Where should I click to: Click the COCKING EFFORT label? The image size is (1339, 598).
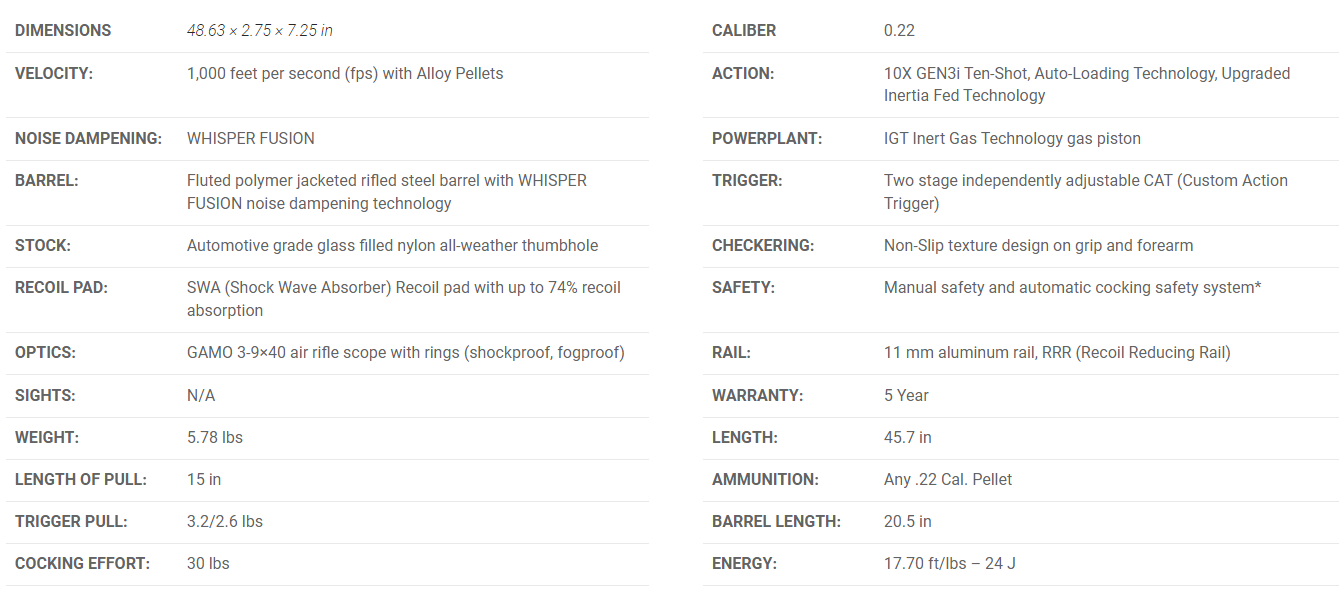click(82, 564)
